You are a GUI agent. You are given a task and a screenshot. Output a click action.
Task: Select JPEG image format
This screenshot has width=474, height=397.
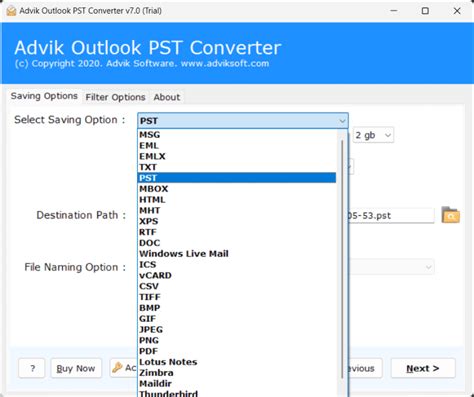[237, 329]
